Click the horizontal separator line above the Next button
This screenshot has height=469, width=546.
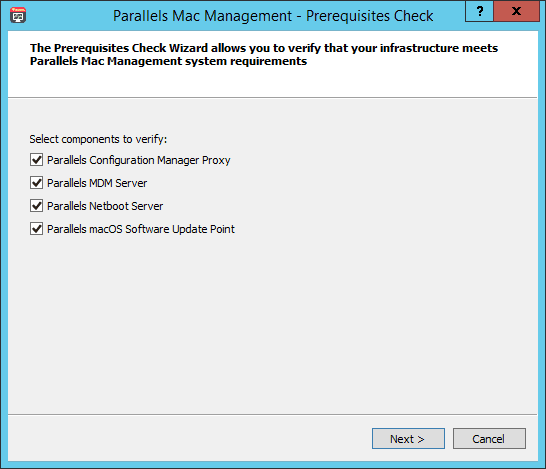273,414
